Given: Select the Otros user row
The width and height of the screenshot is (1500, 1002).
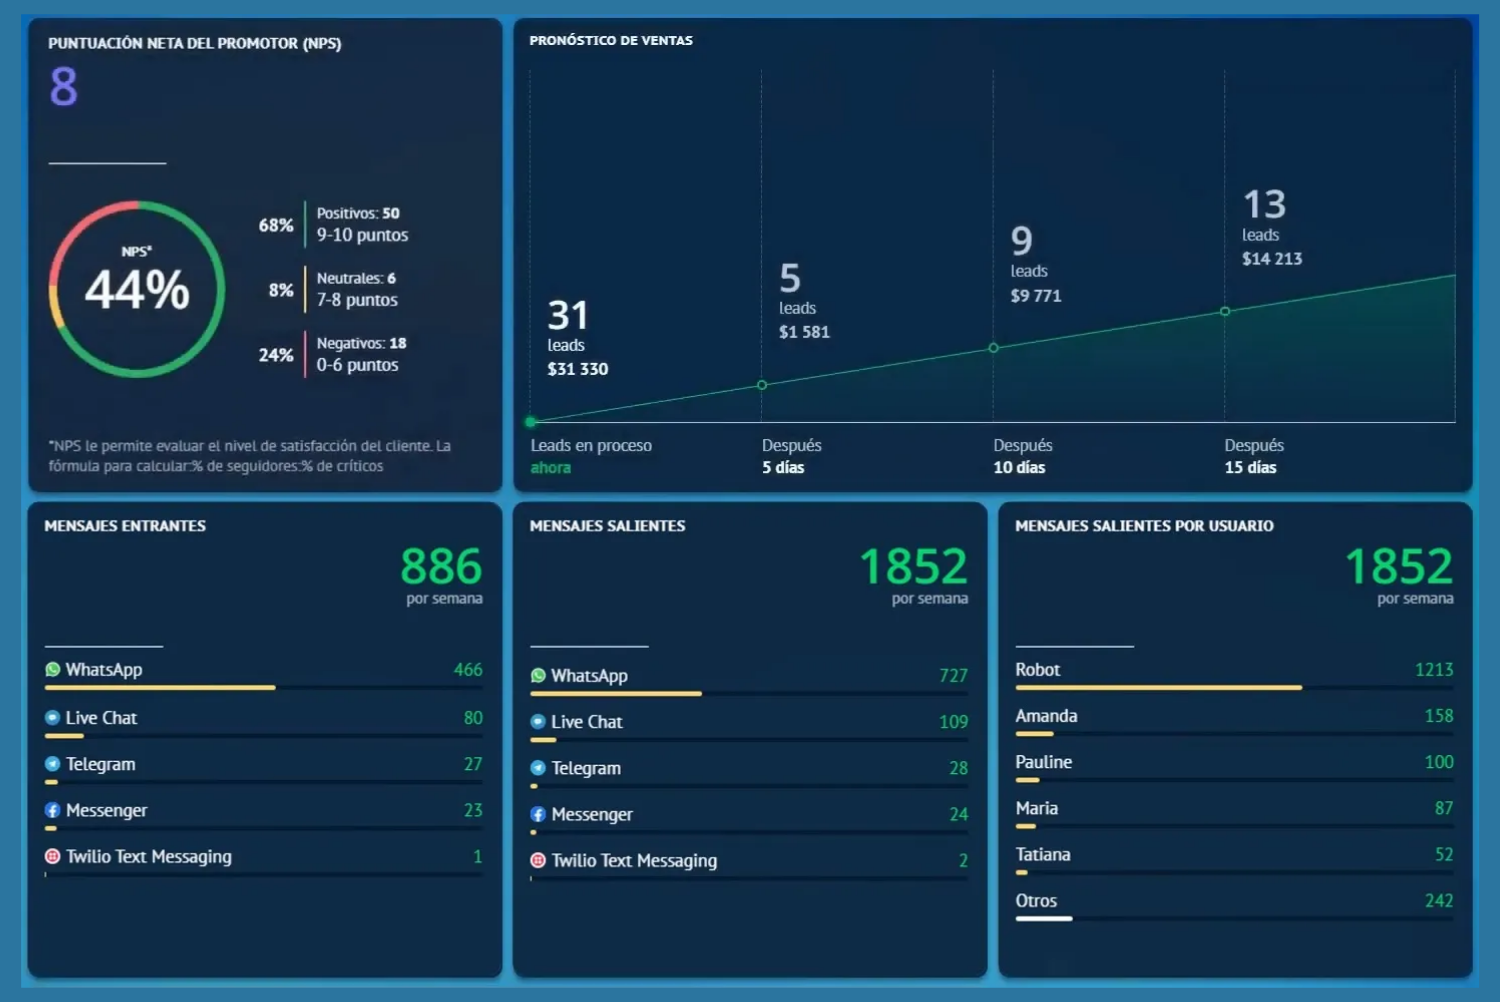Looking at the screenshot, I should [x=1235, y=905].
